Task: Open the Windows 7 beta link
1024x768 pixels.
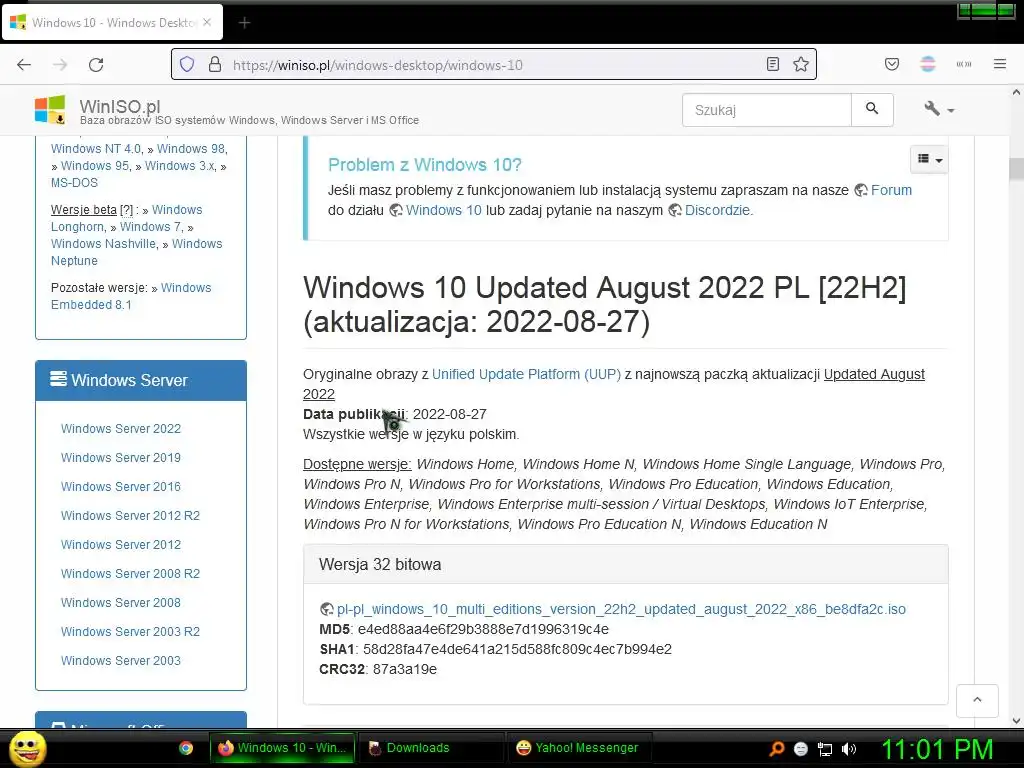Action: (x=150, y=227)
